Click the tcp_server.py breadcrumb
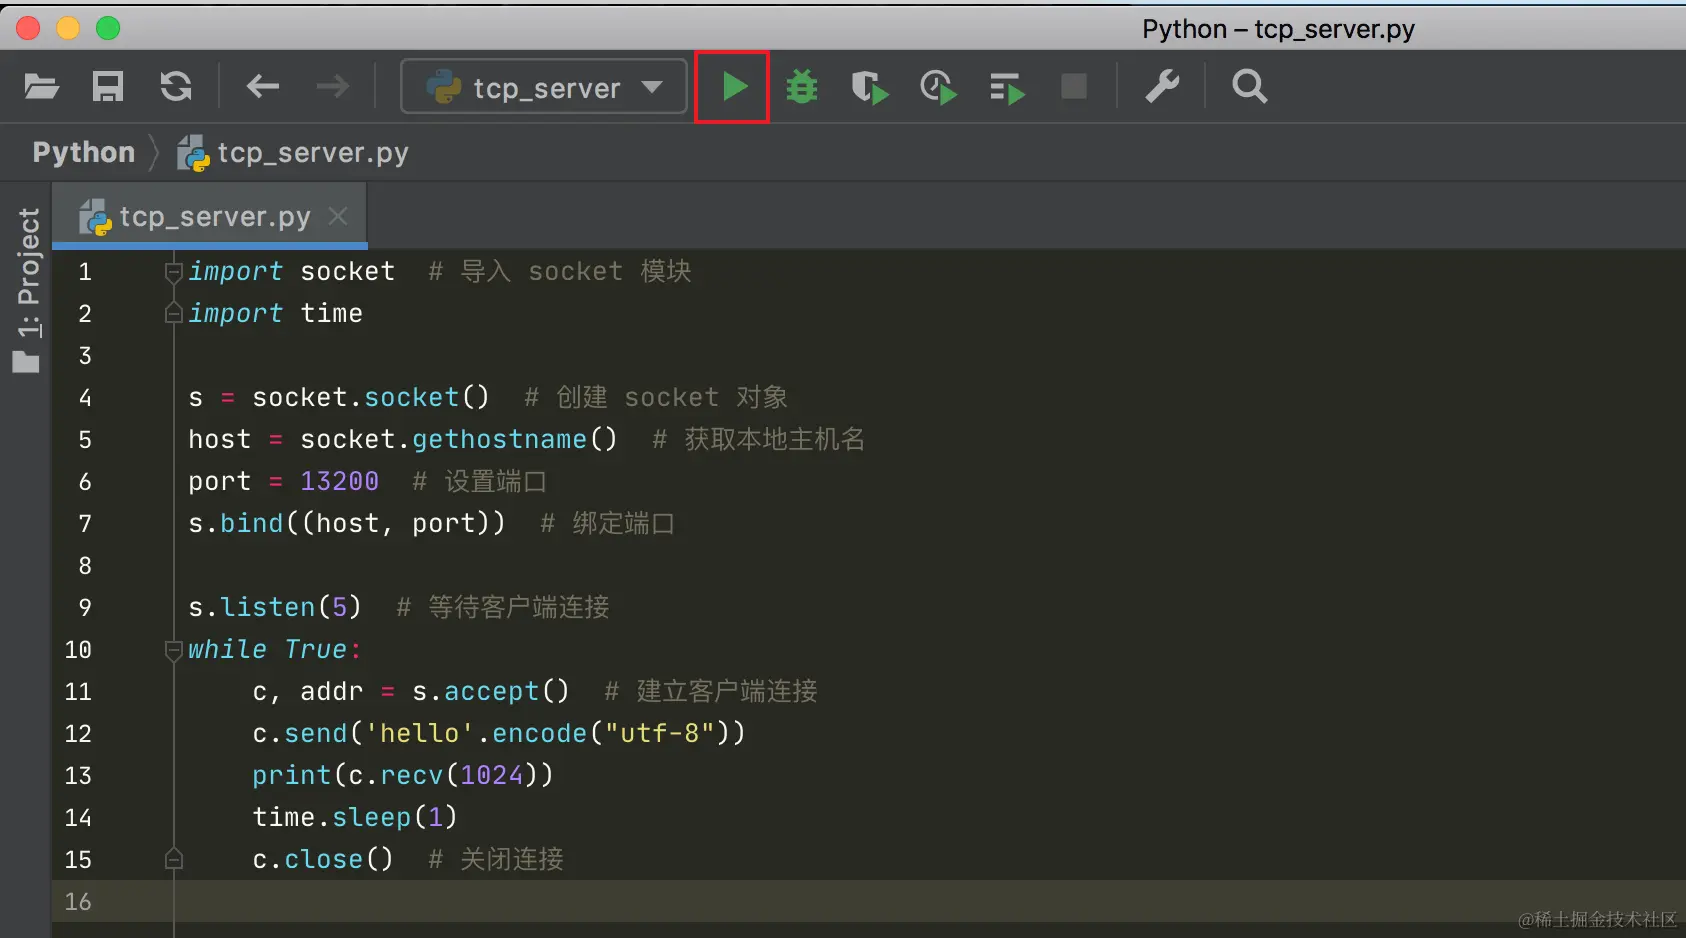 (x=293, y=153)
